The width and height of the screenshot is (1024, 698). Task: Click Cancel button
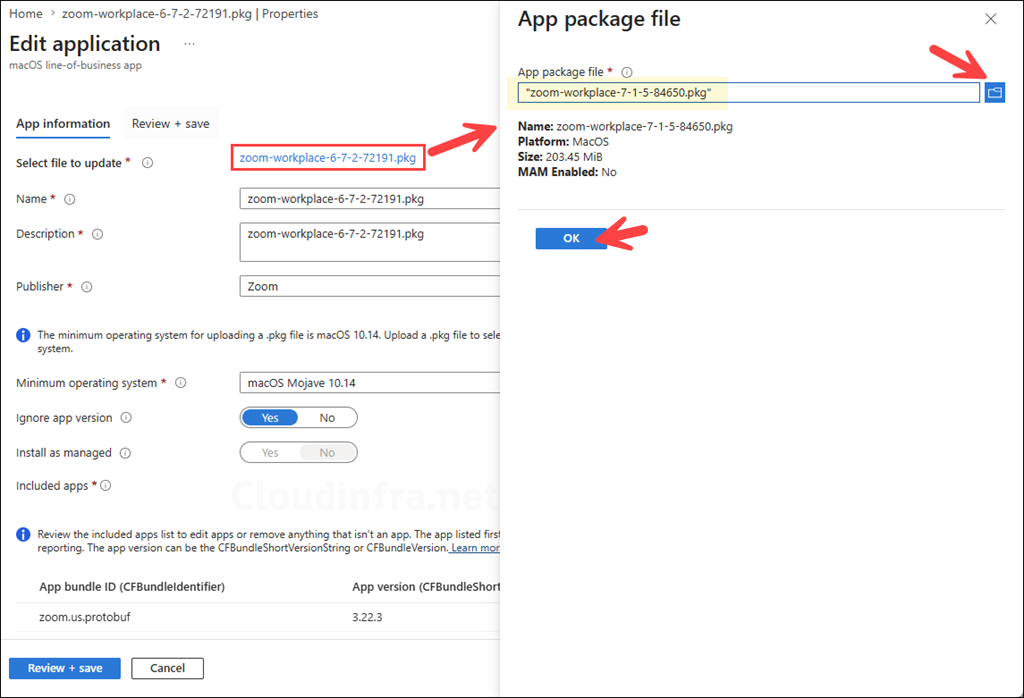(x=167, y=668)
